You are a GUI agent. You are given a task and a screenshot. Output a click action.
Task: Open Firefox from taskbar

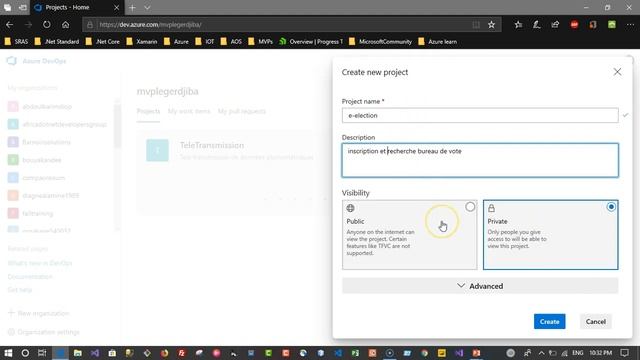[x=164, y=353]
